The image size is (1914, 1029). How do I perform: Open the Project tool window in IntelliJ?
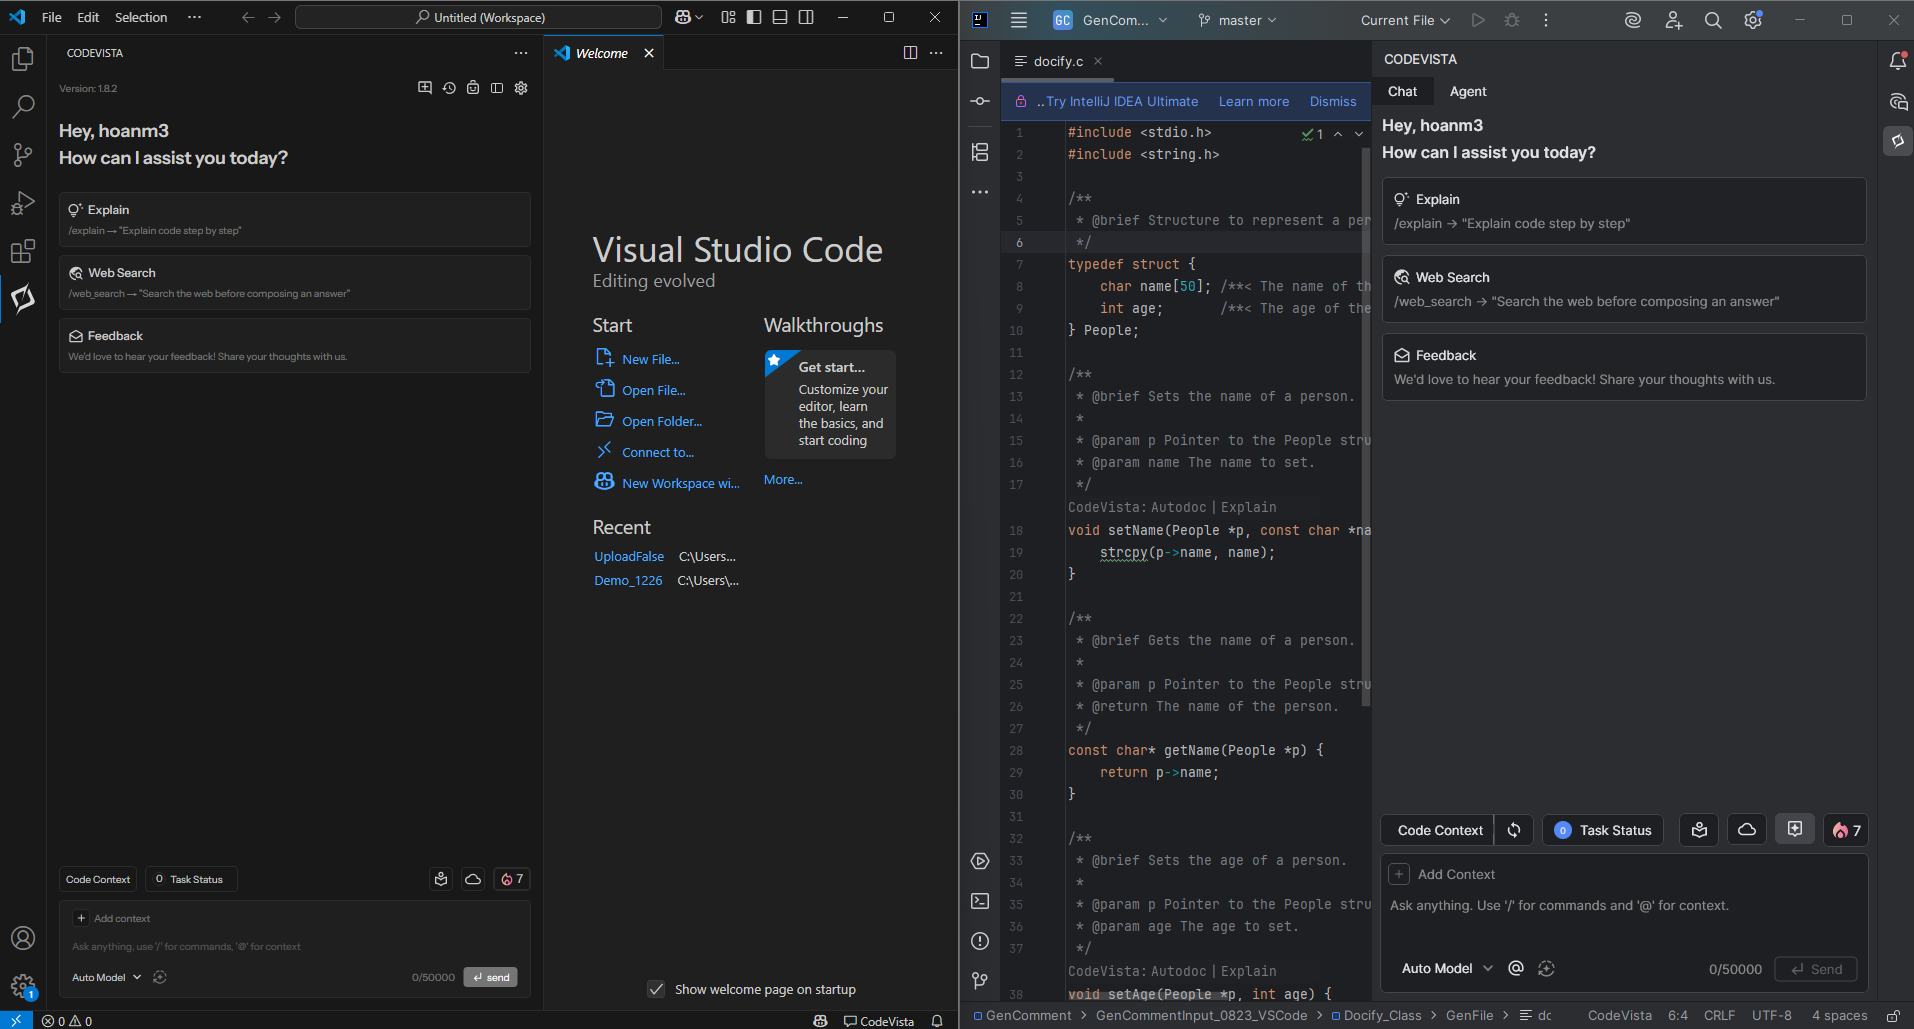point(980,61)
